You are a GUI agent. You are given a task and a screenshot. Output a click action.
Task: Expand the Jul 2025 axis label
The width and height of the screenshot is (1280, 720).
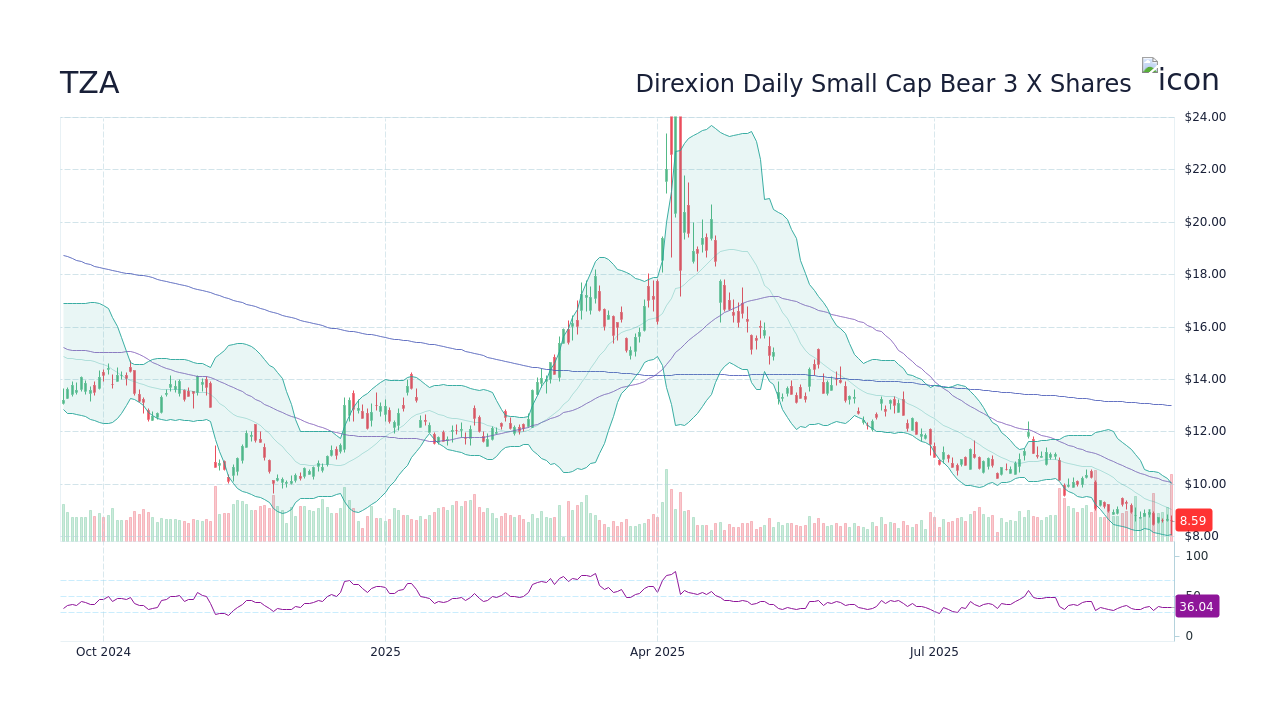point(935,651)
